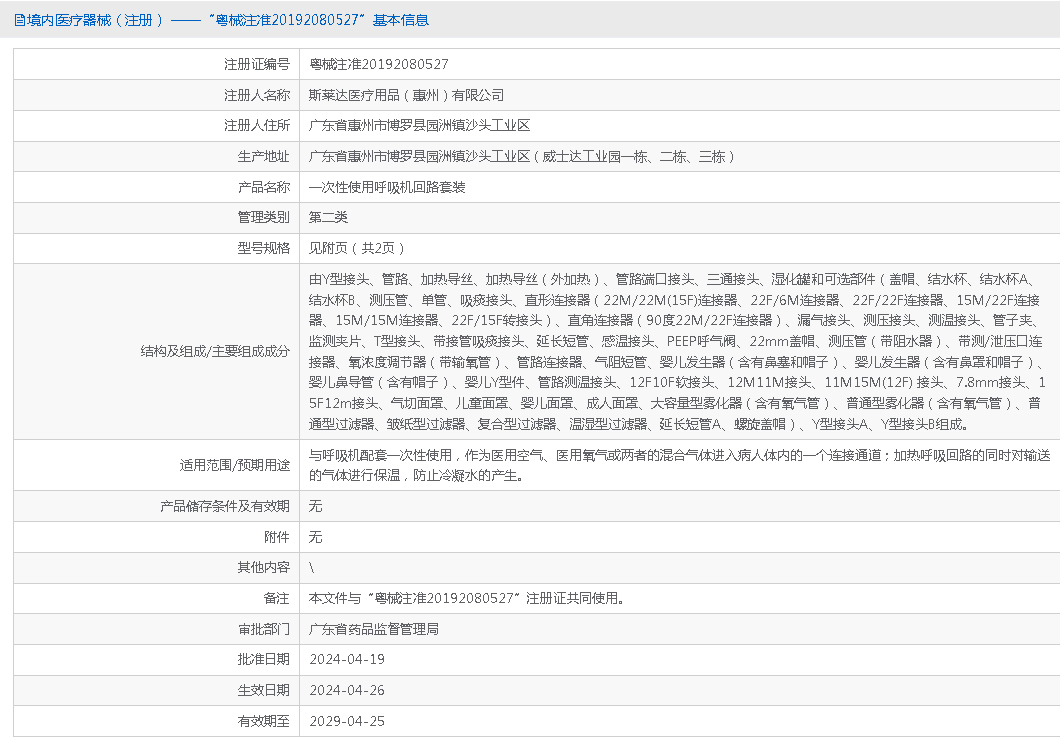Click the structure and composition description text
The width and height of the screenshot is (1060, 737).
tap(675, 351)
